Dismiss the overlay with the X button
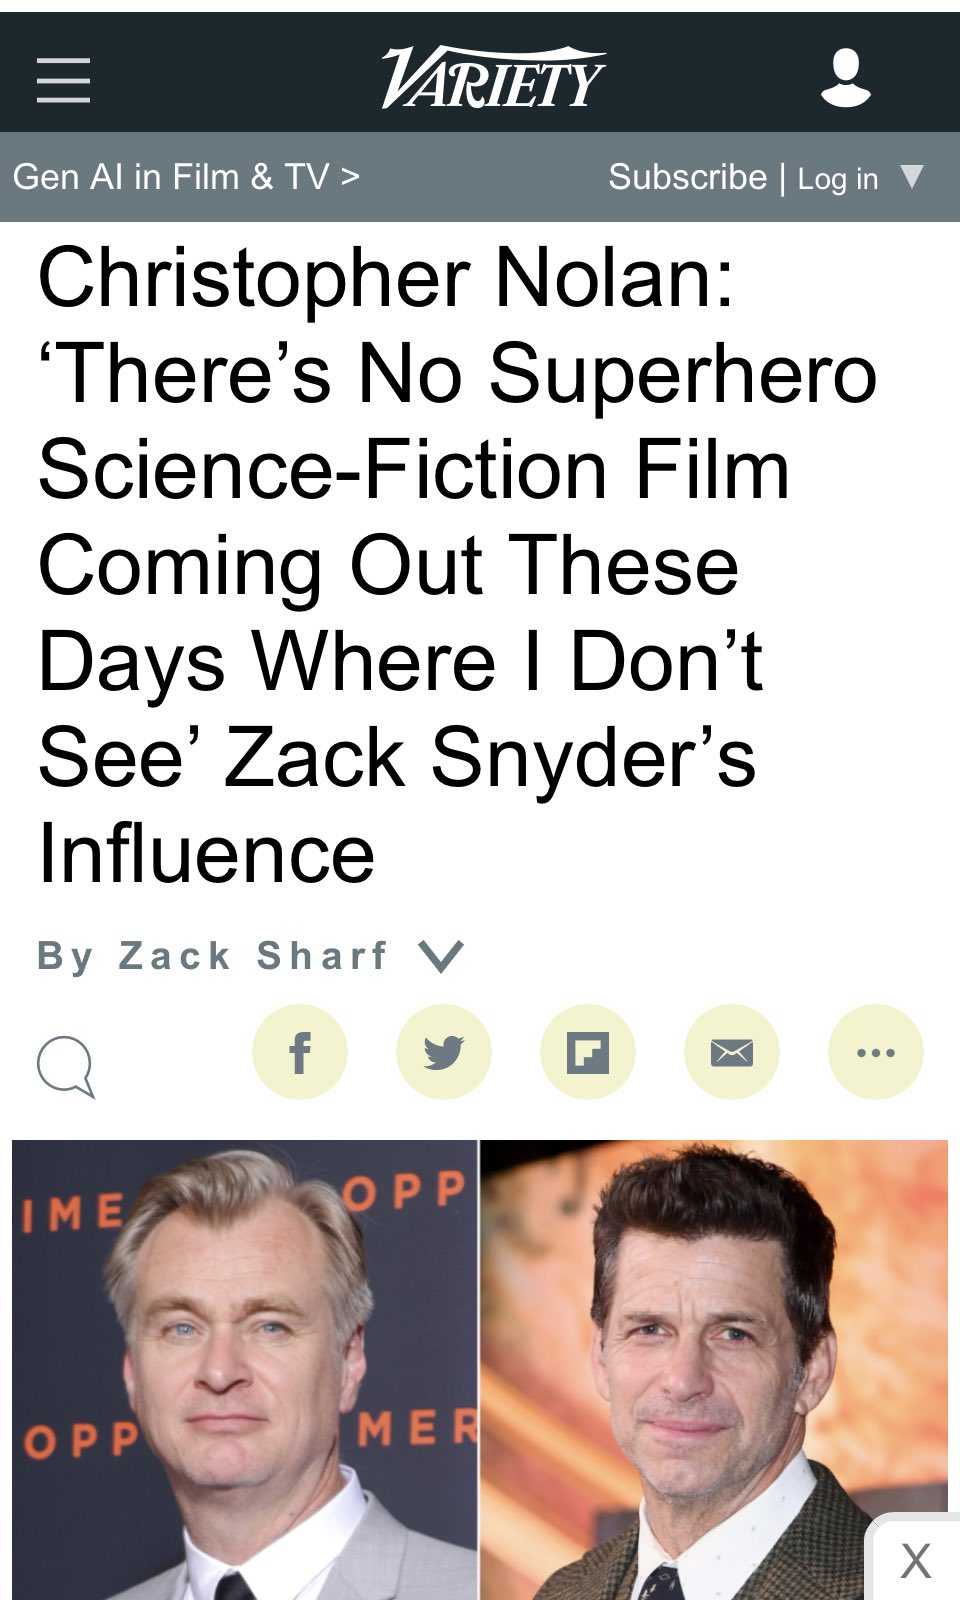 [x=915, y=1560]
